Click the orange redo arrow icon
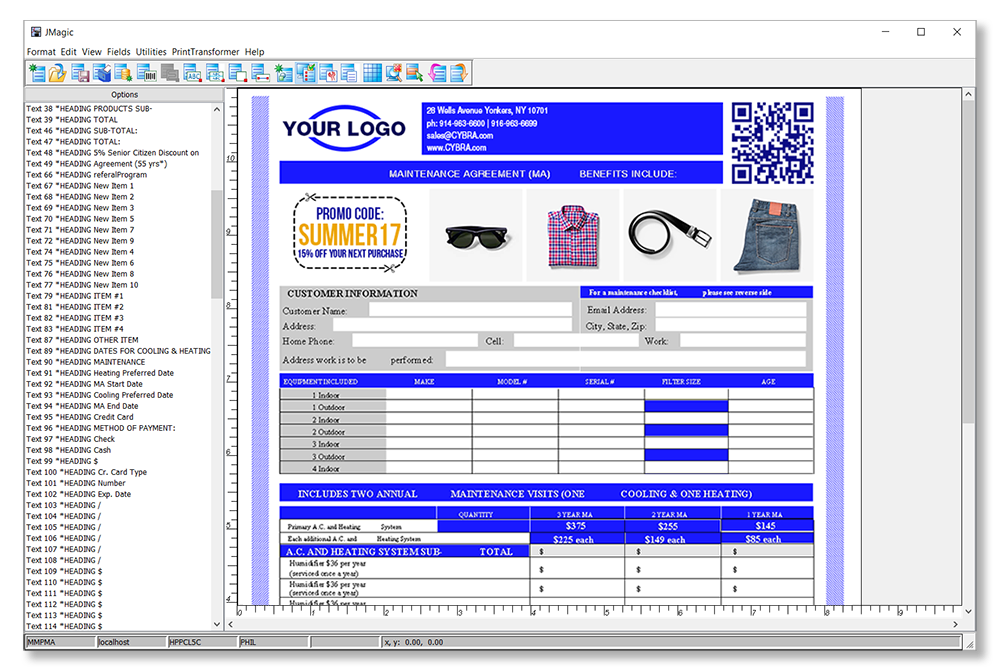Screen dimensions: 1000x670 tap(459, 74)
